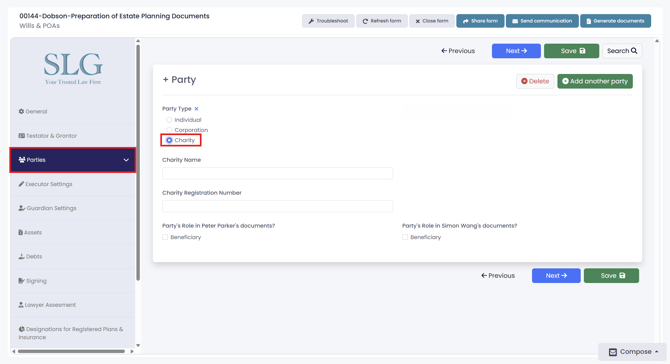Screen dimensions: 670x364
Task: Click the top Save button
Action: (x=571, y=51)
